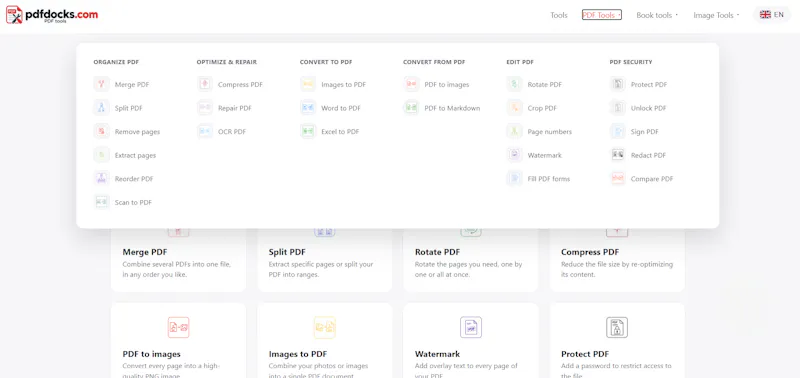Click the Rotate PDF icon in the menu
Screen dimensions: 800x378
(x=515, y=85)
